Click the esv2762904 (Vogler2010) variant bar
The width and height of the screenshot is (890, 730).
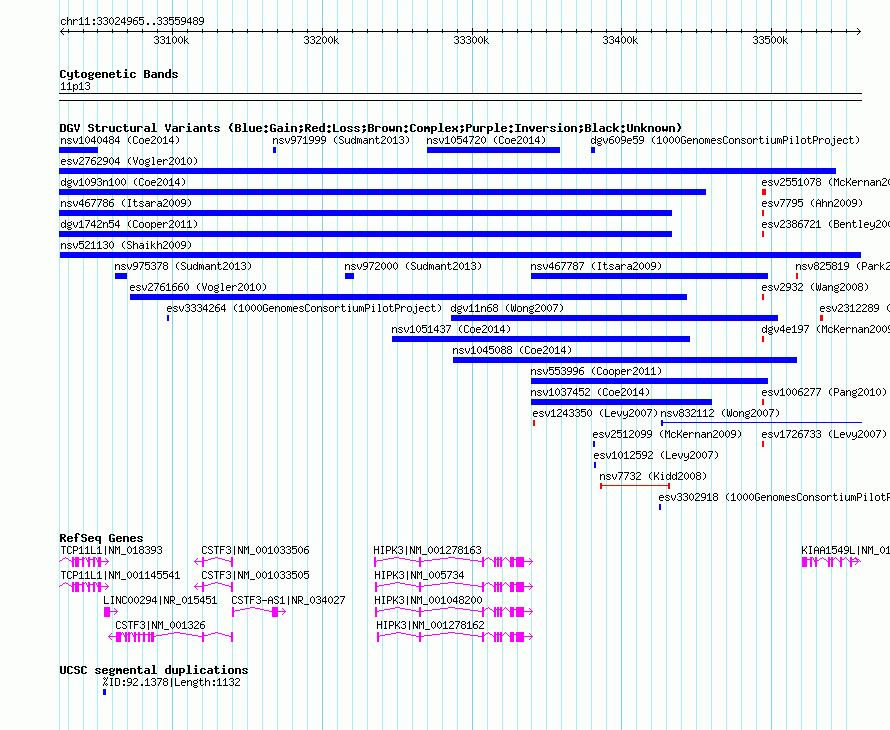(447, 171)
